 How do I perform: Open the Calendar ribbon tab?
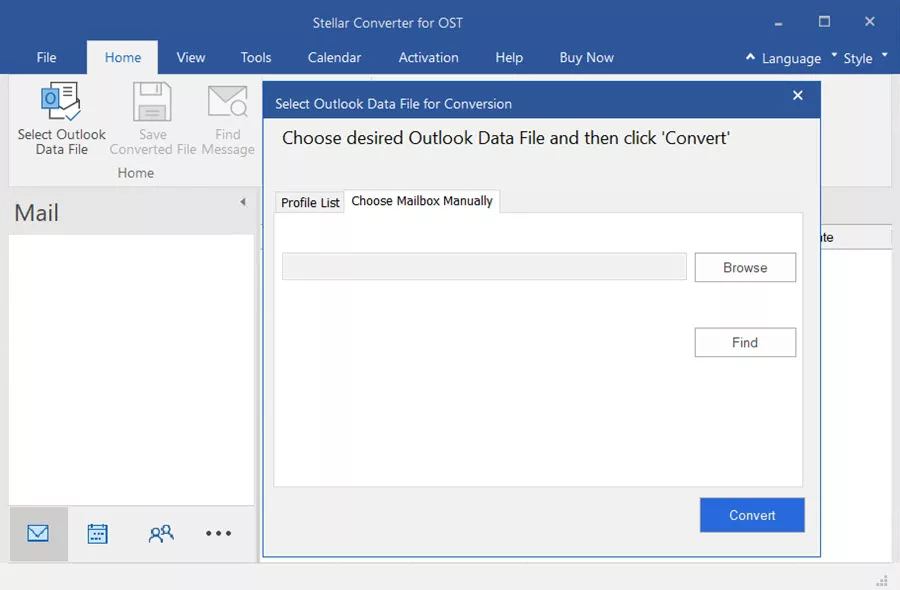334,57
